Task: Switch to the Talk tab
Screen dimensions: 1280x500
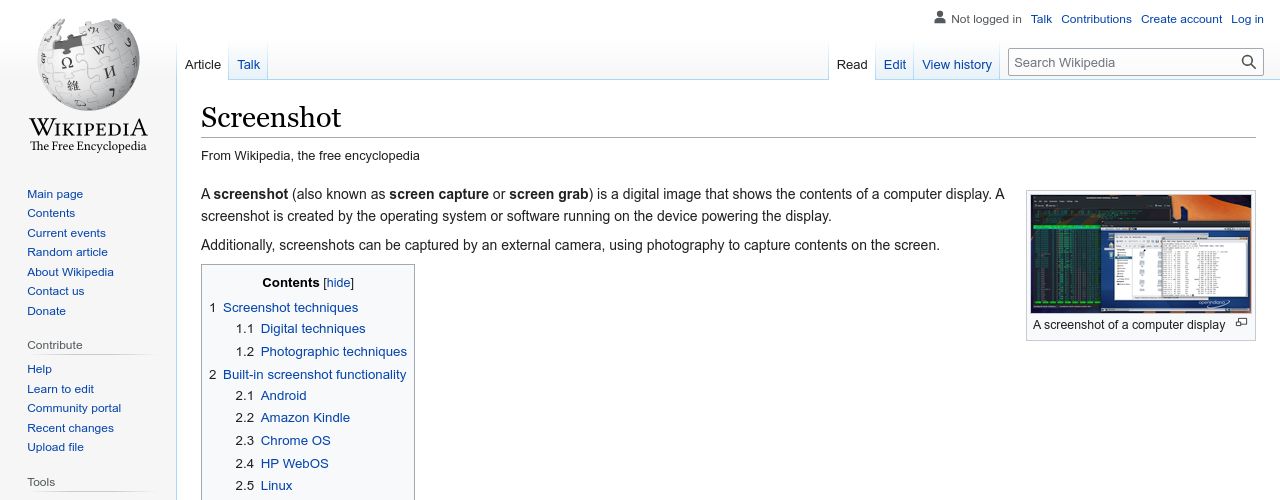Action: [x=248, y=65]
